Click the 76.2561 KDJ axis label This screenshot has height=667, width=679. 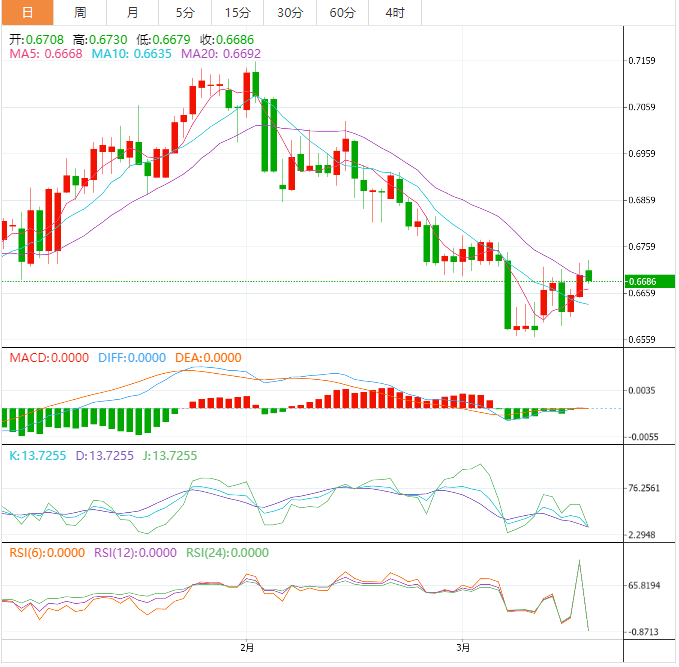(x=644, y=489)
